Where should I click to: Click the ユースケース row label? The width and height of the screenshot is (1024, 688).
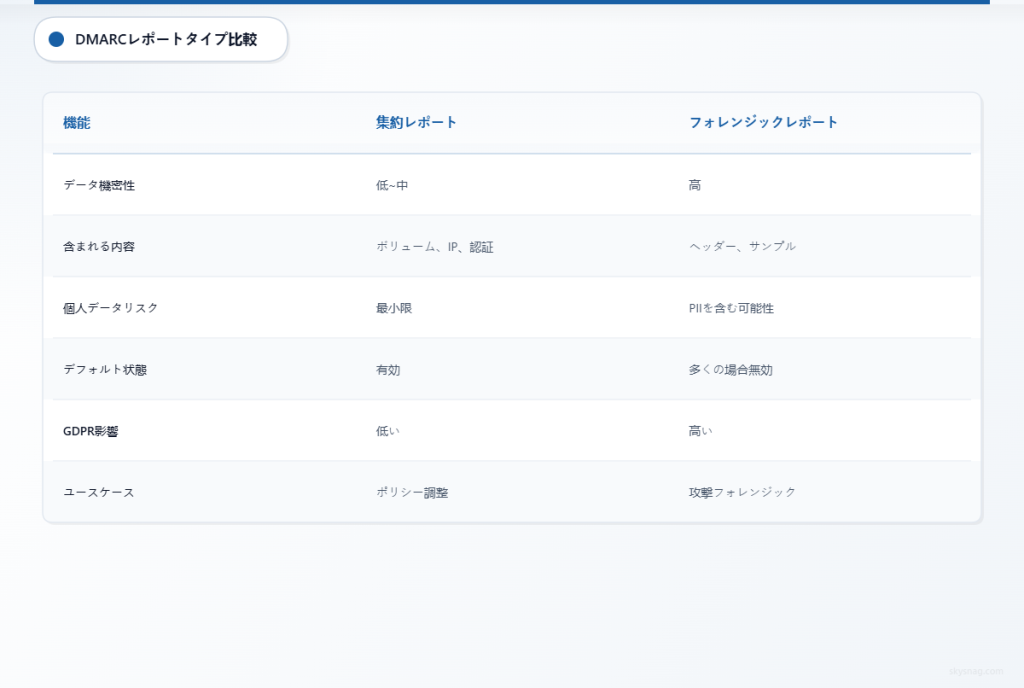tap(99, 492)
